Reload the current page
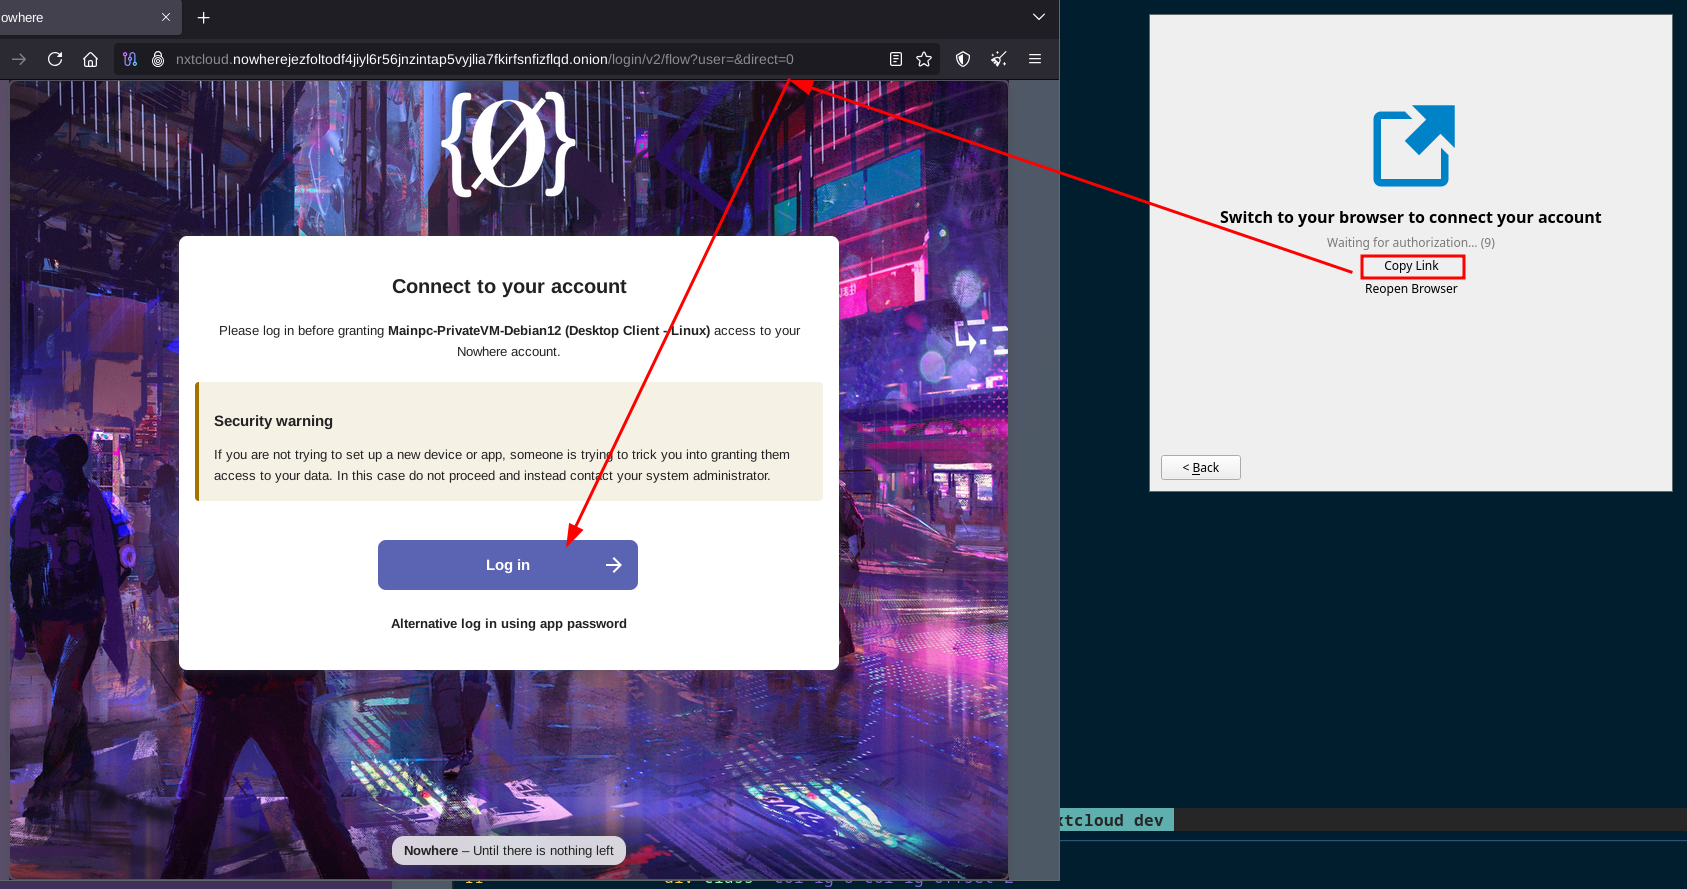1687x889 pixels. click(55, 59)
